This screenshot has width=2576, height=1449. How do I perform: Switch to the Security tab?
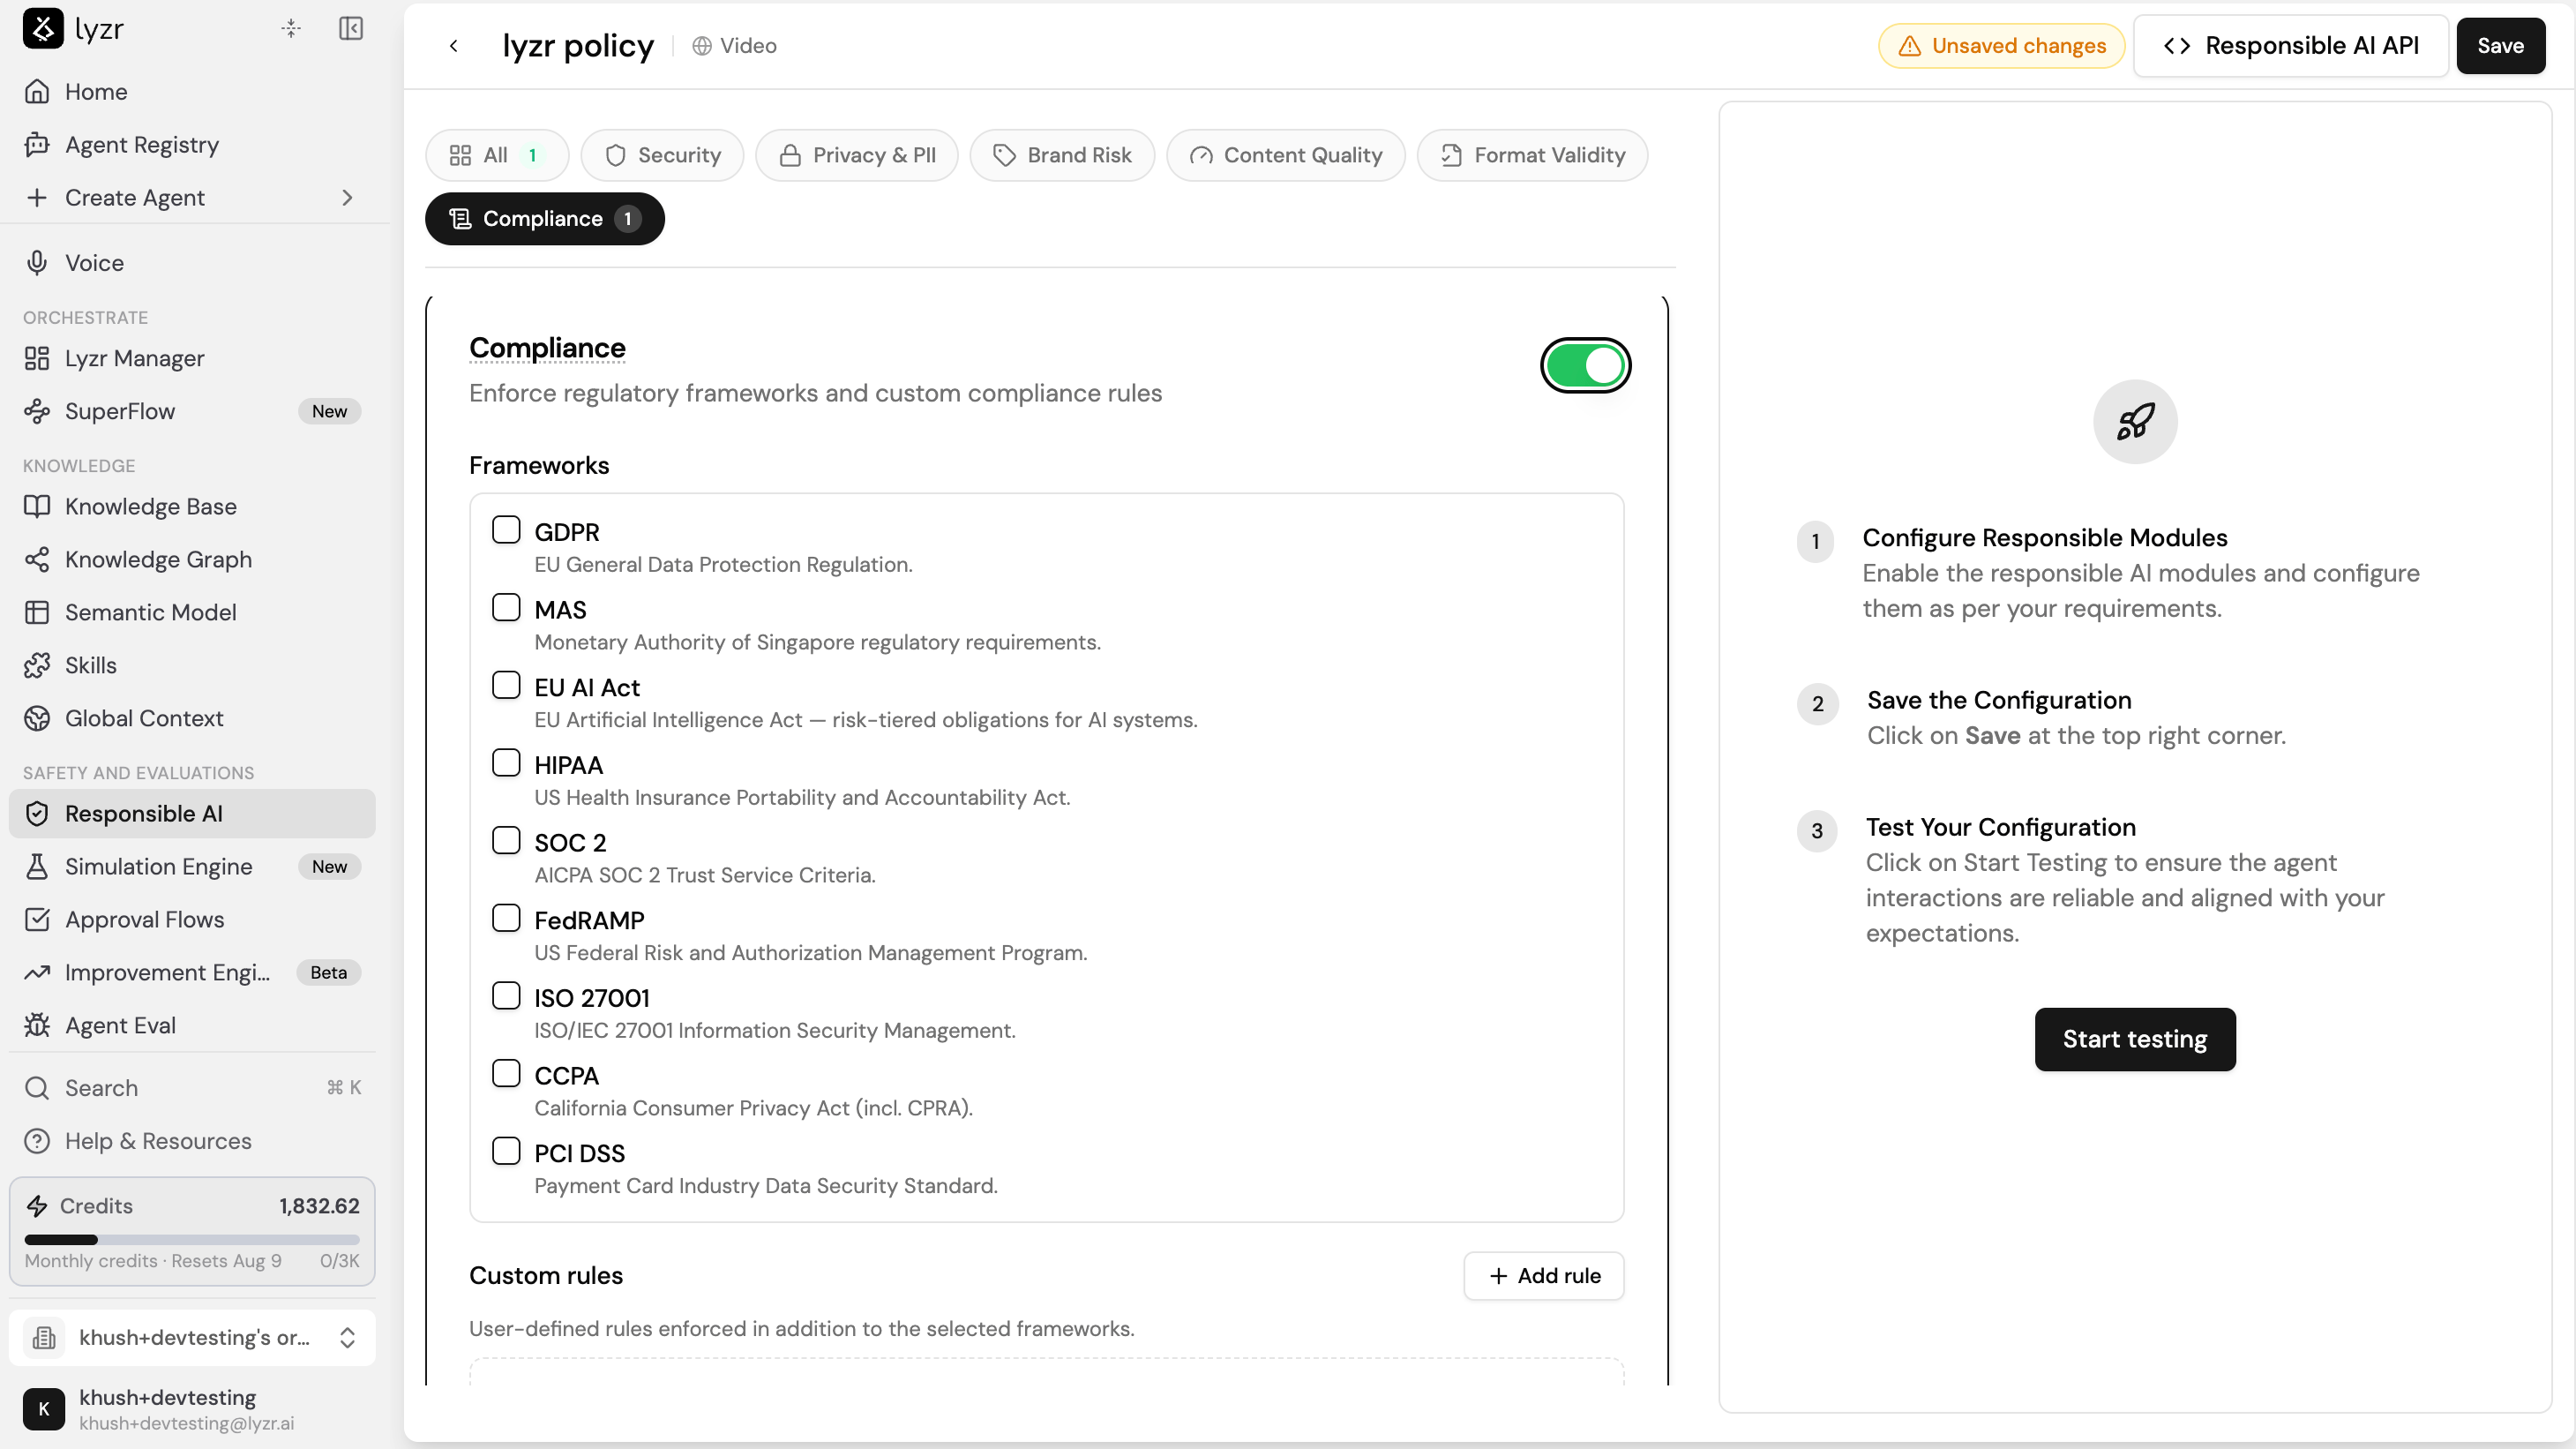click(662, 155)
